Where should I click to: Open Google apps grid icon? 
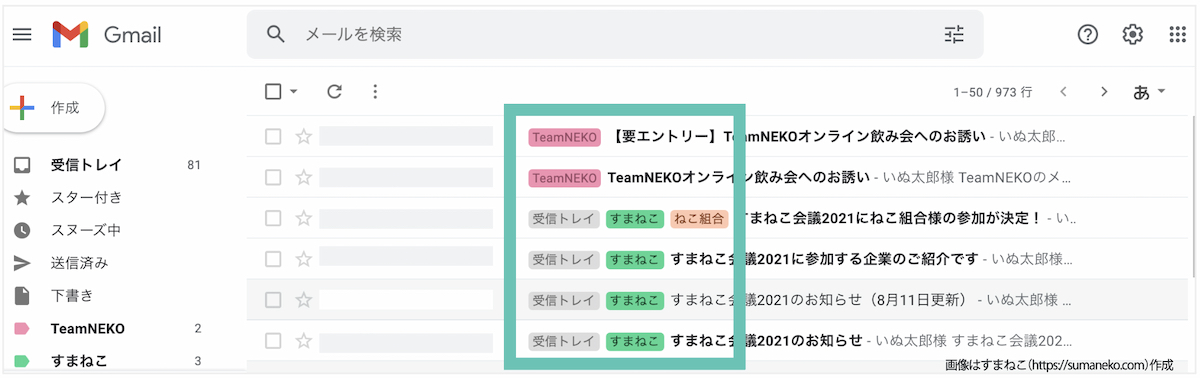[x=1177, y=35]
